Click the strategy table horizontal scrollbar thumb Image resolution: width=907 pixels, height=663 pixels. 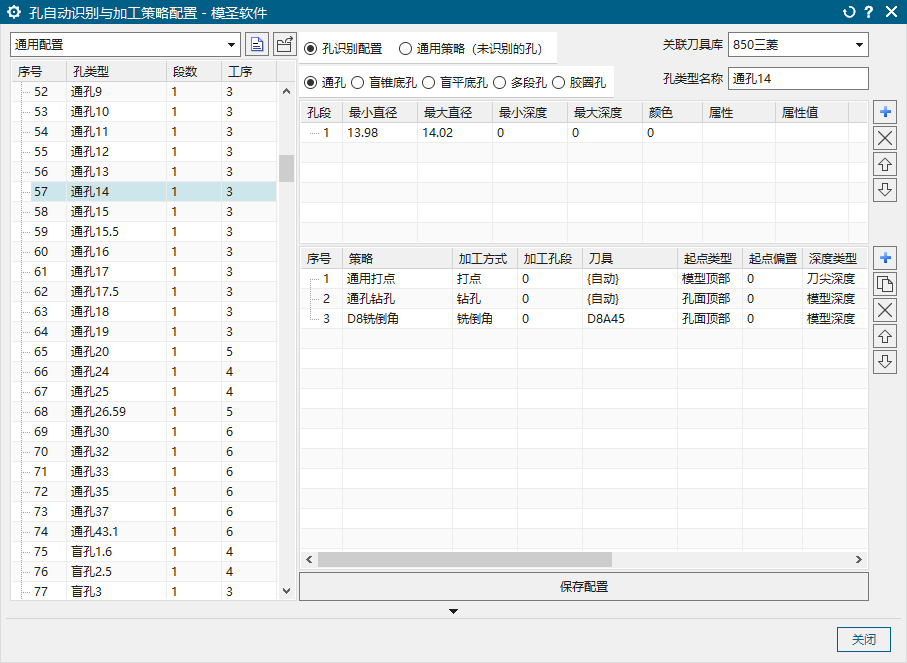pos(464,559)
